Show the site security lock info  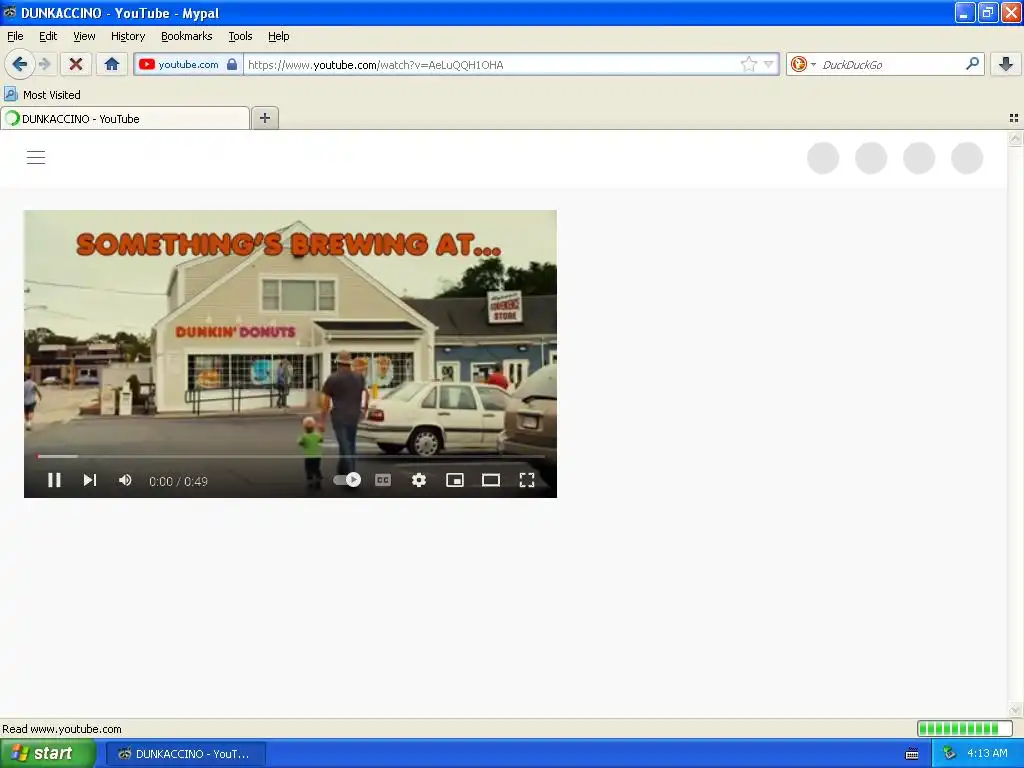232,64
